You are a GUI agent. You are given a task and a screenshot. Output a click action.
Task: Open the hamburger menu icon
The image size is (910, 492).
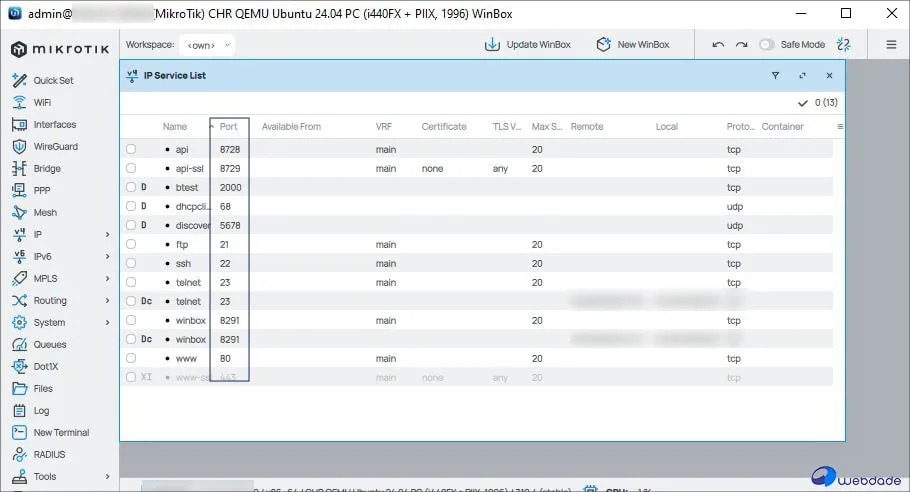coord(891,45)
